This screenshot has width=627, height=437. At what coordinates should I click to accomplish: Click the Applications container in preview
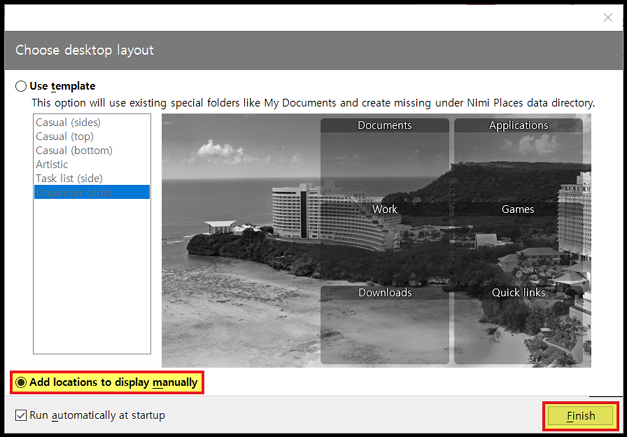(518, 160)
